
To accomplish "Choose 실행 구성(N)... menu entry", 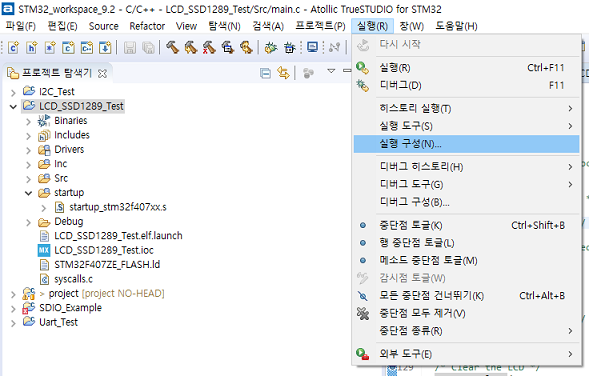I will click(466, 144).
